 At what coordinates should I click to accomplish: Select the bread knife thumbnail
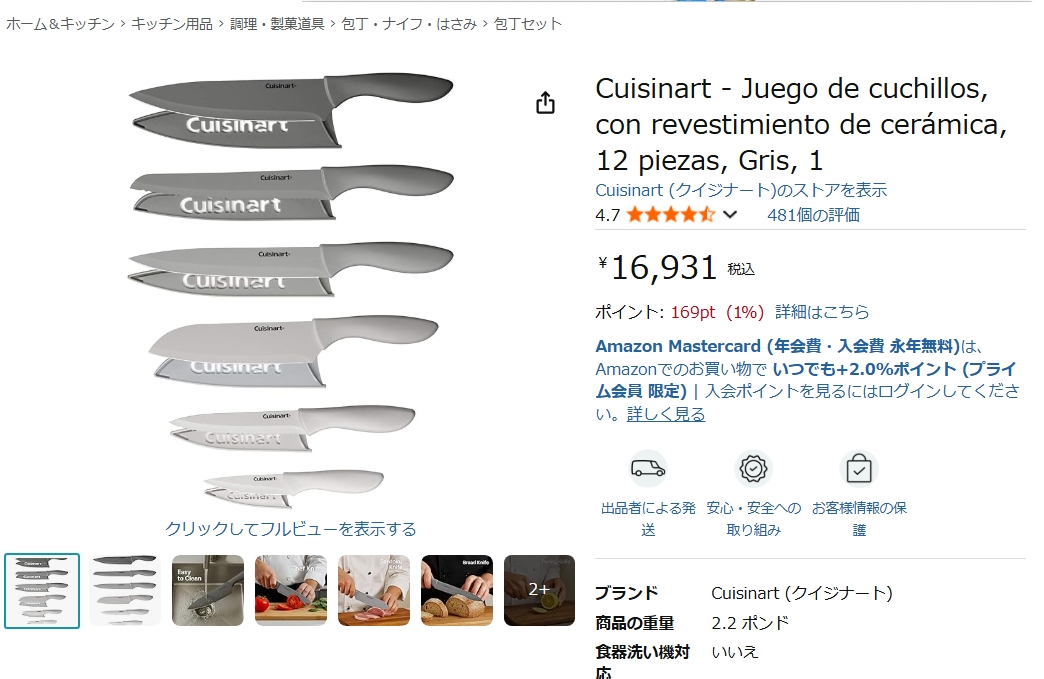(457, 590)
